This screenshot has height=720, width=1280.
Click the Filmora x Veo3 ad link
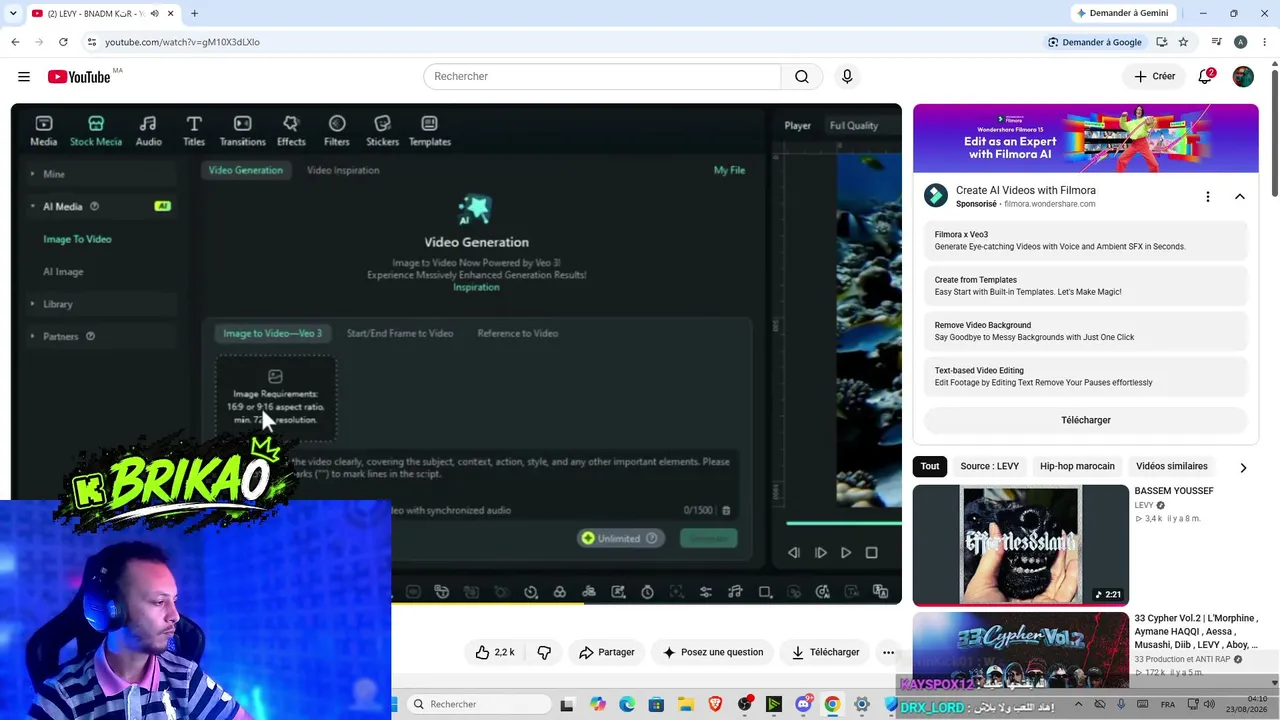1086,241
